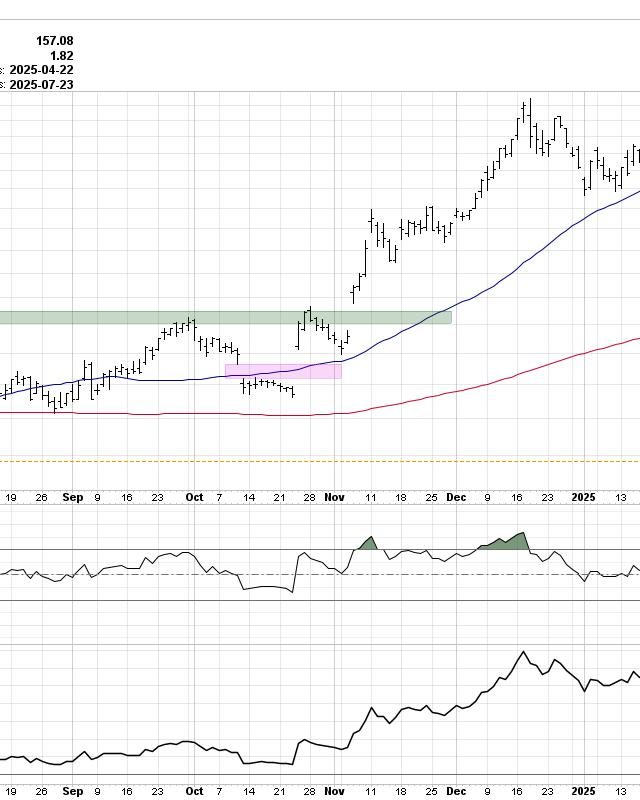Click the pink shaded gap zone
The image size is (640, 800).
[x=284, y=371]
